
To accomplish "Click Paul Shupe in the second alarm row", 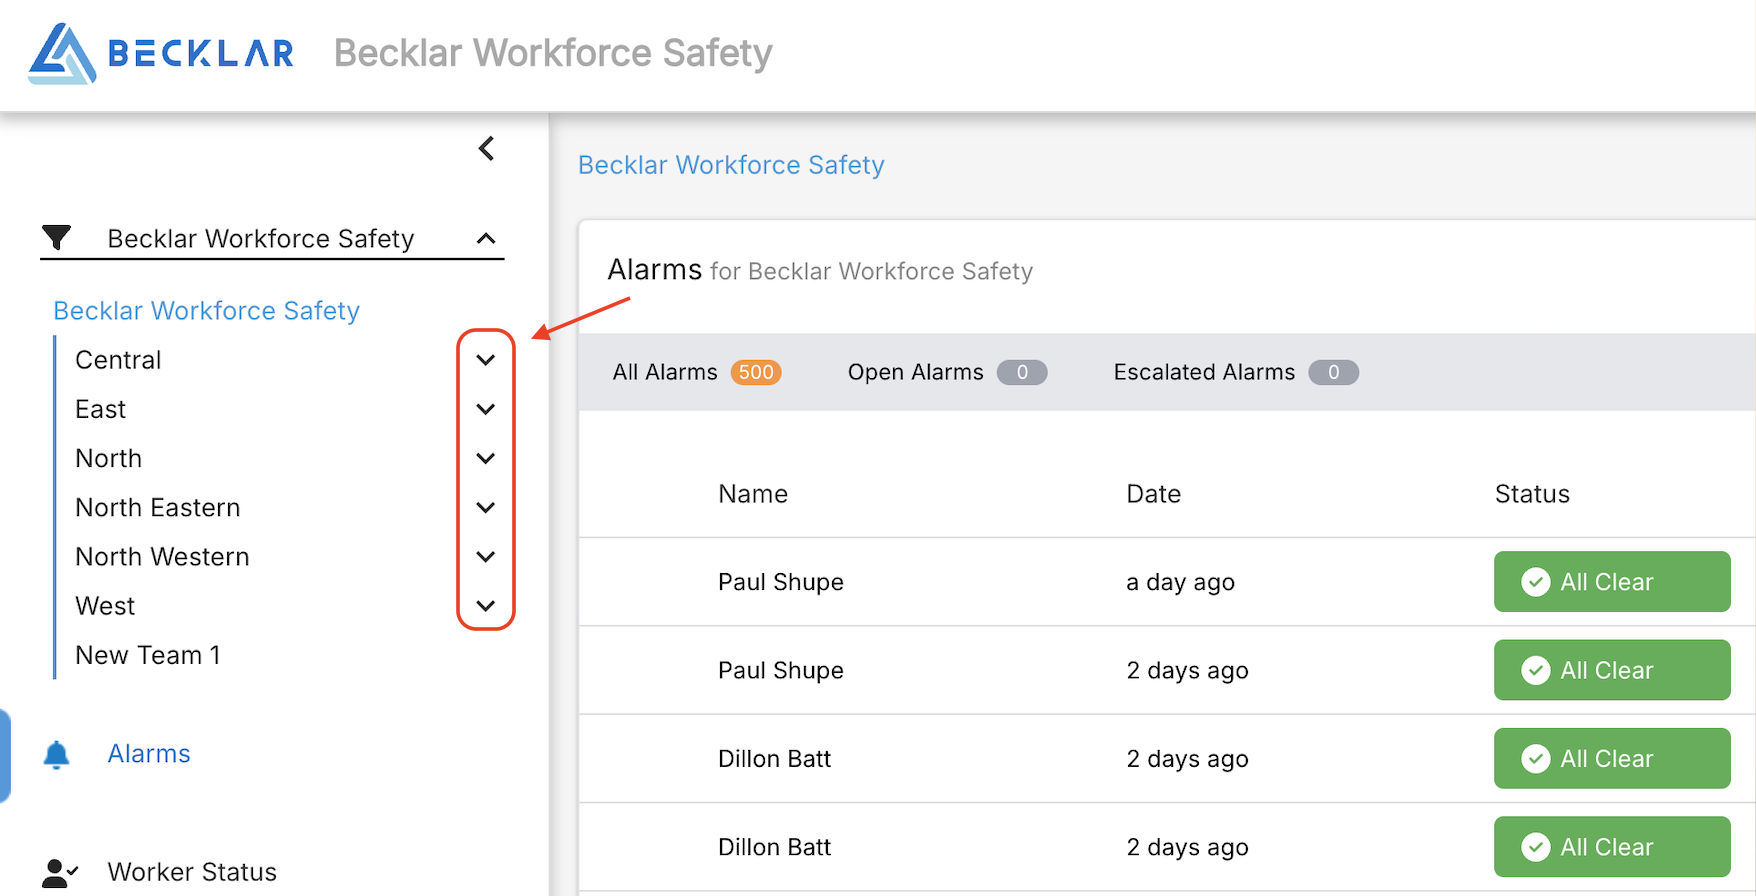I will pyautogui.click(x=781, y=670).
